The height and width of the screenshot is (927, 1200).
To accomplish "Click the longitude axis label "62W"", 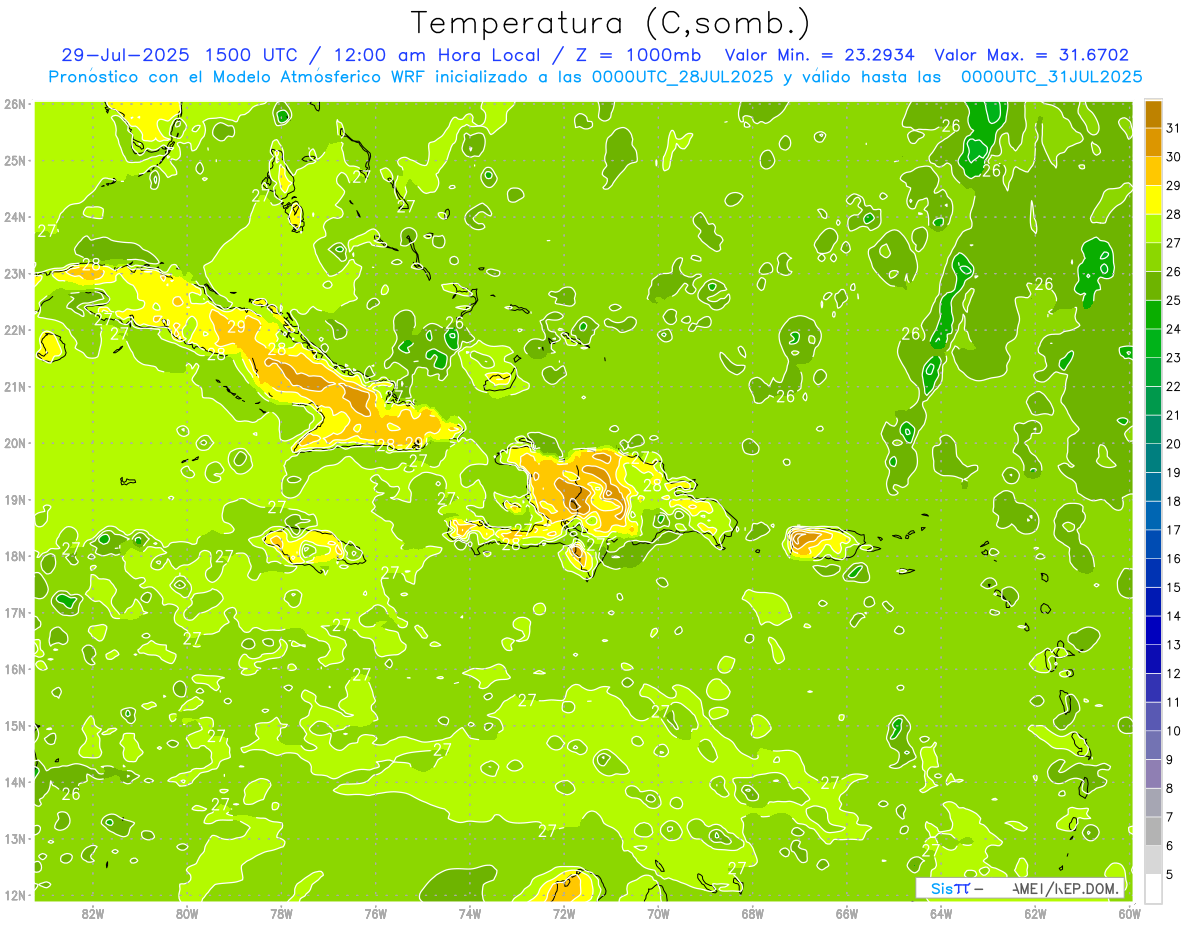I will (1035, 913).
